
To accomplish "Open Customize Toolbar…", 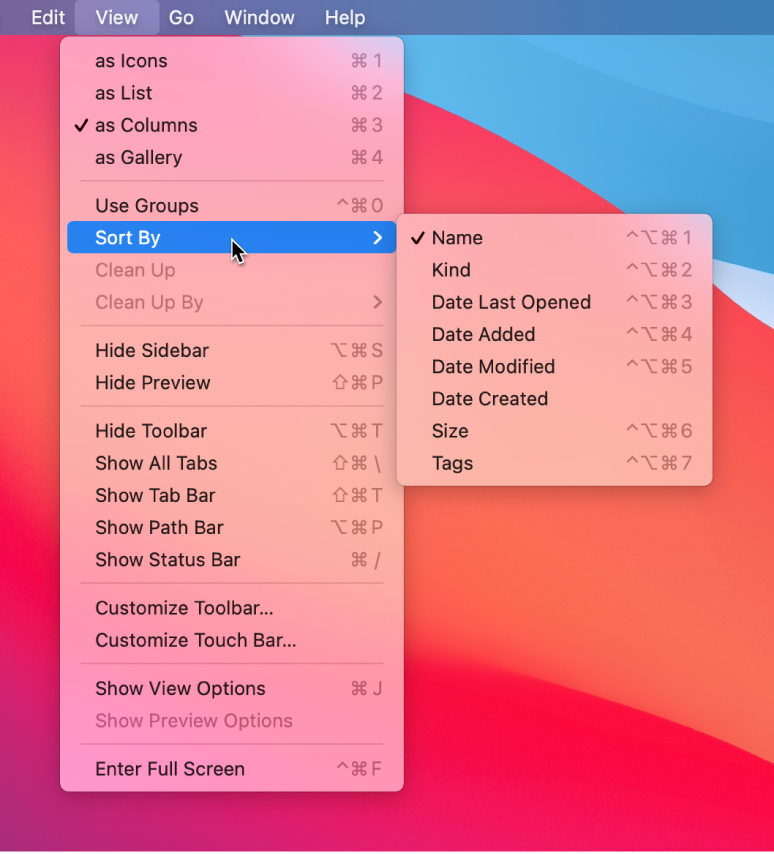I will click(231, 608).
